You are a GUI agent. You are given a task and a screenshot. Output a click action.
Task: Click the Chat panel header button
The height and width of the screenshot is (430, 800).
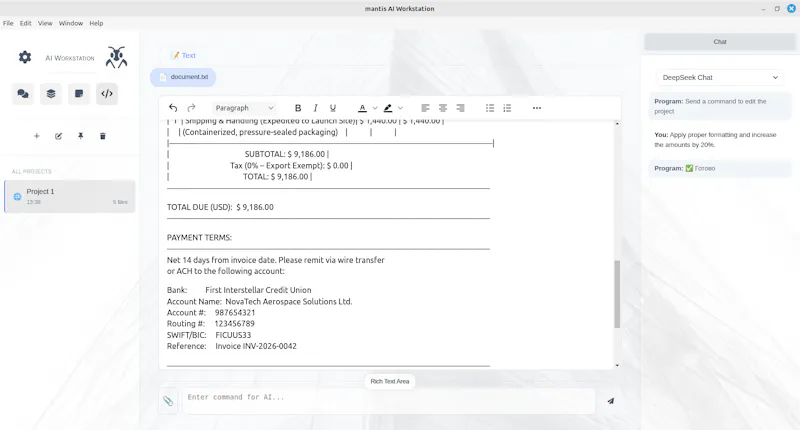(719, 42)
